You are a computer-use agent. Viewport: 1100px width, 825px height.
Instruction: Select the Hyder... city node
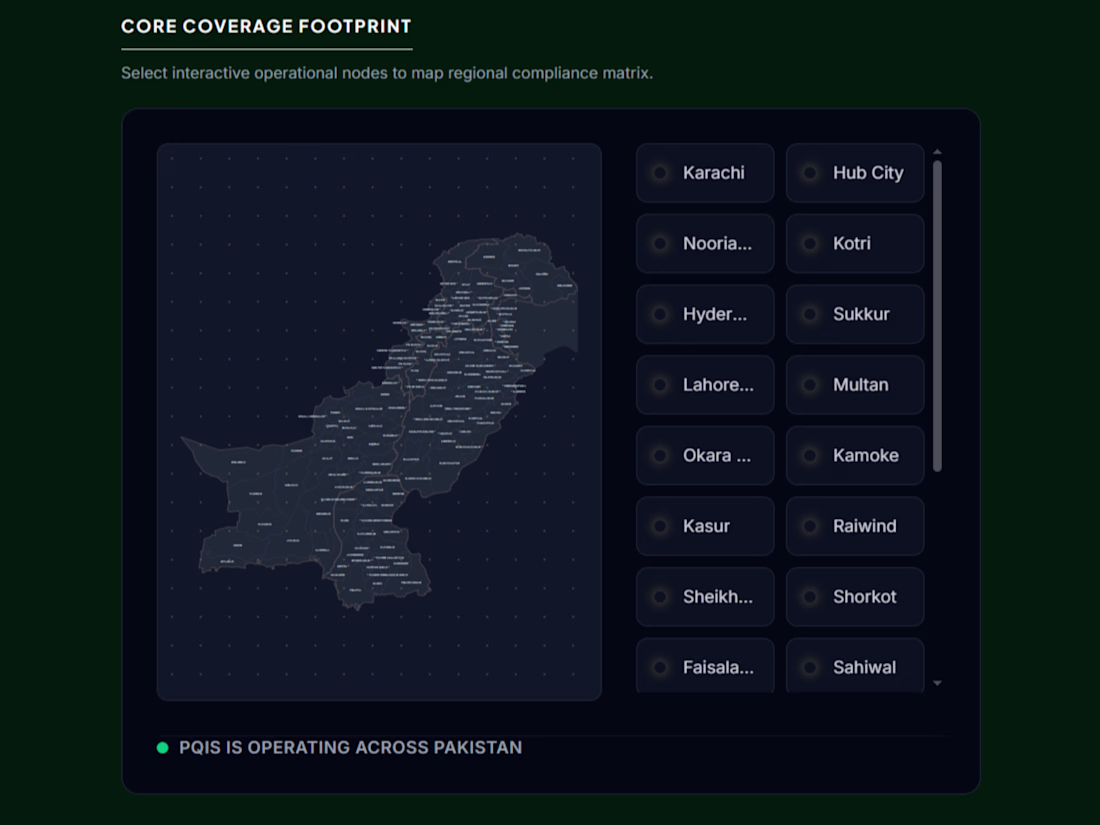[x=705, y=314]
